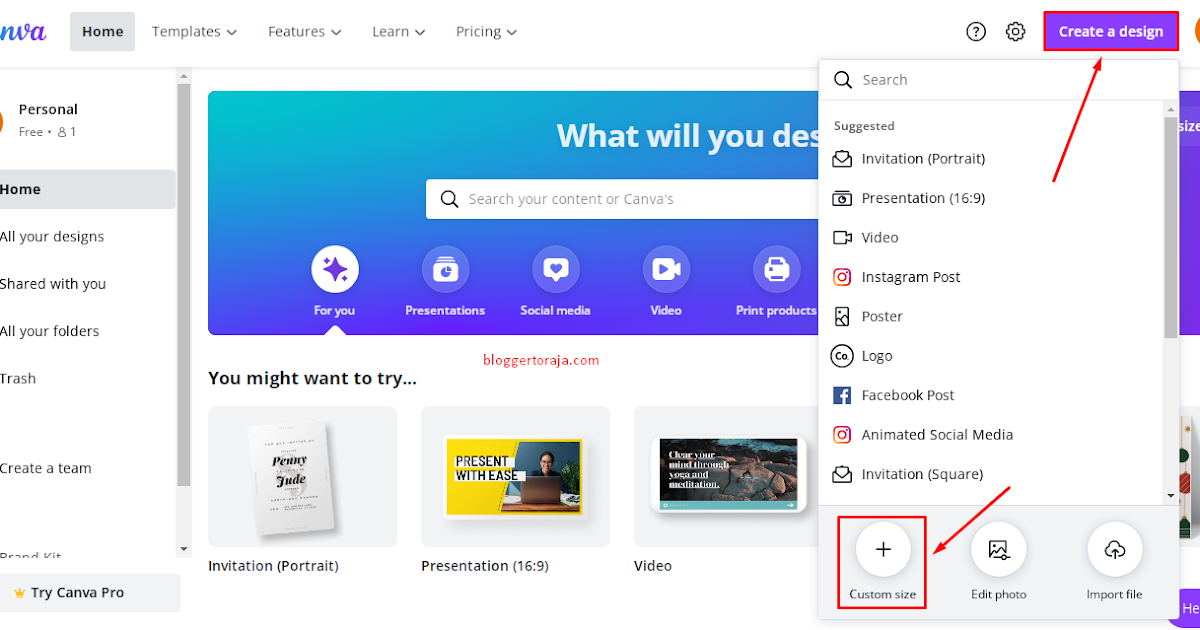This screenshot has height=630, width=1200.
Task: Choose the Poster suggestion text
Action: [882, 316]
